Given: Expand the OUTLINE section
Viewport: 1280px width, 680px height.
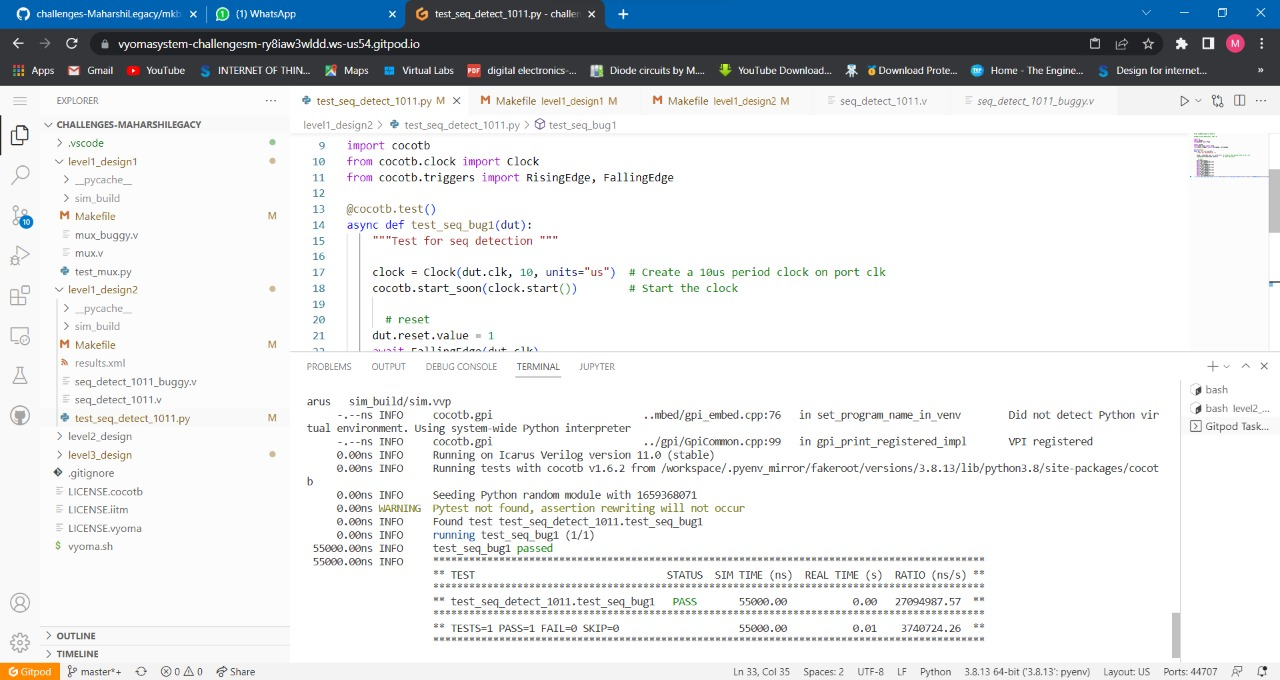Looking at the screenshot, I should (76, 636).
